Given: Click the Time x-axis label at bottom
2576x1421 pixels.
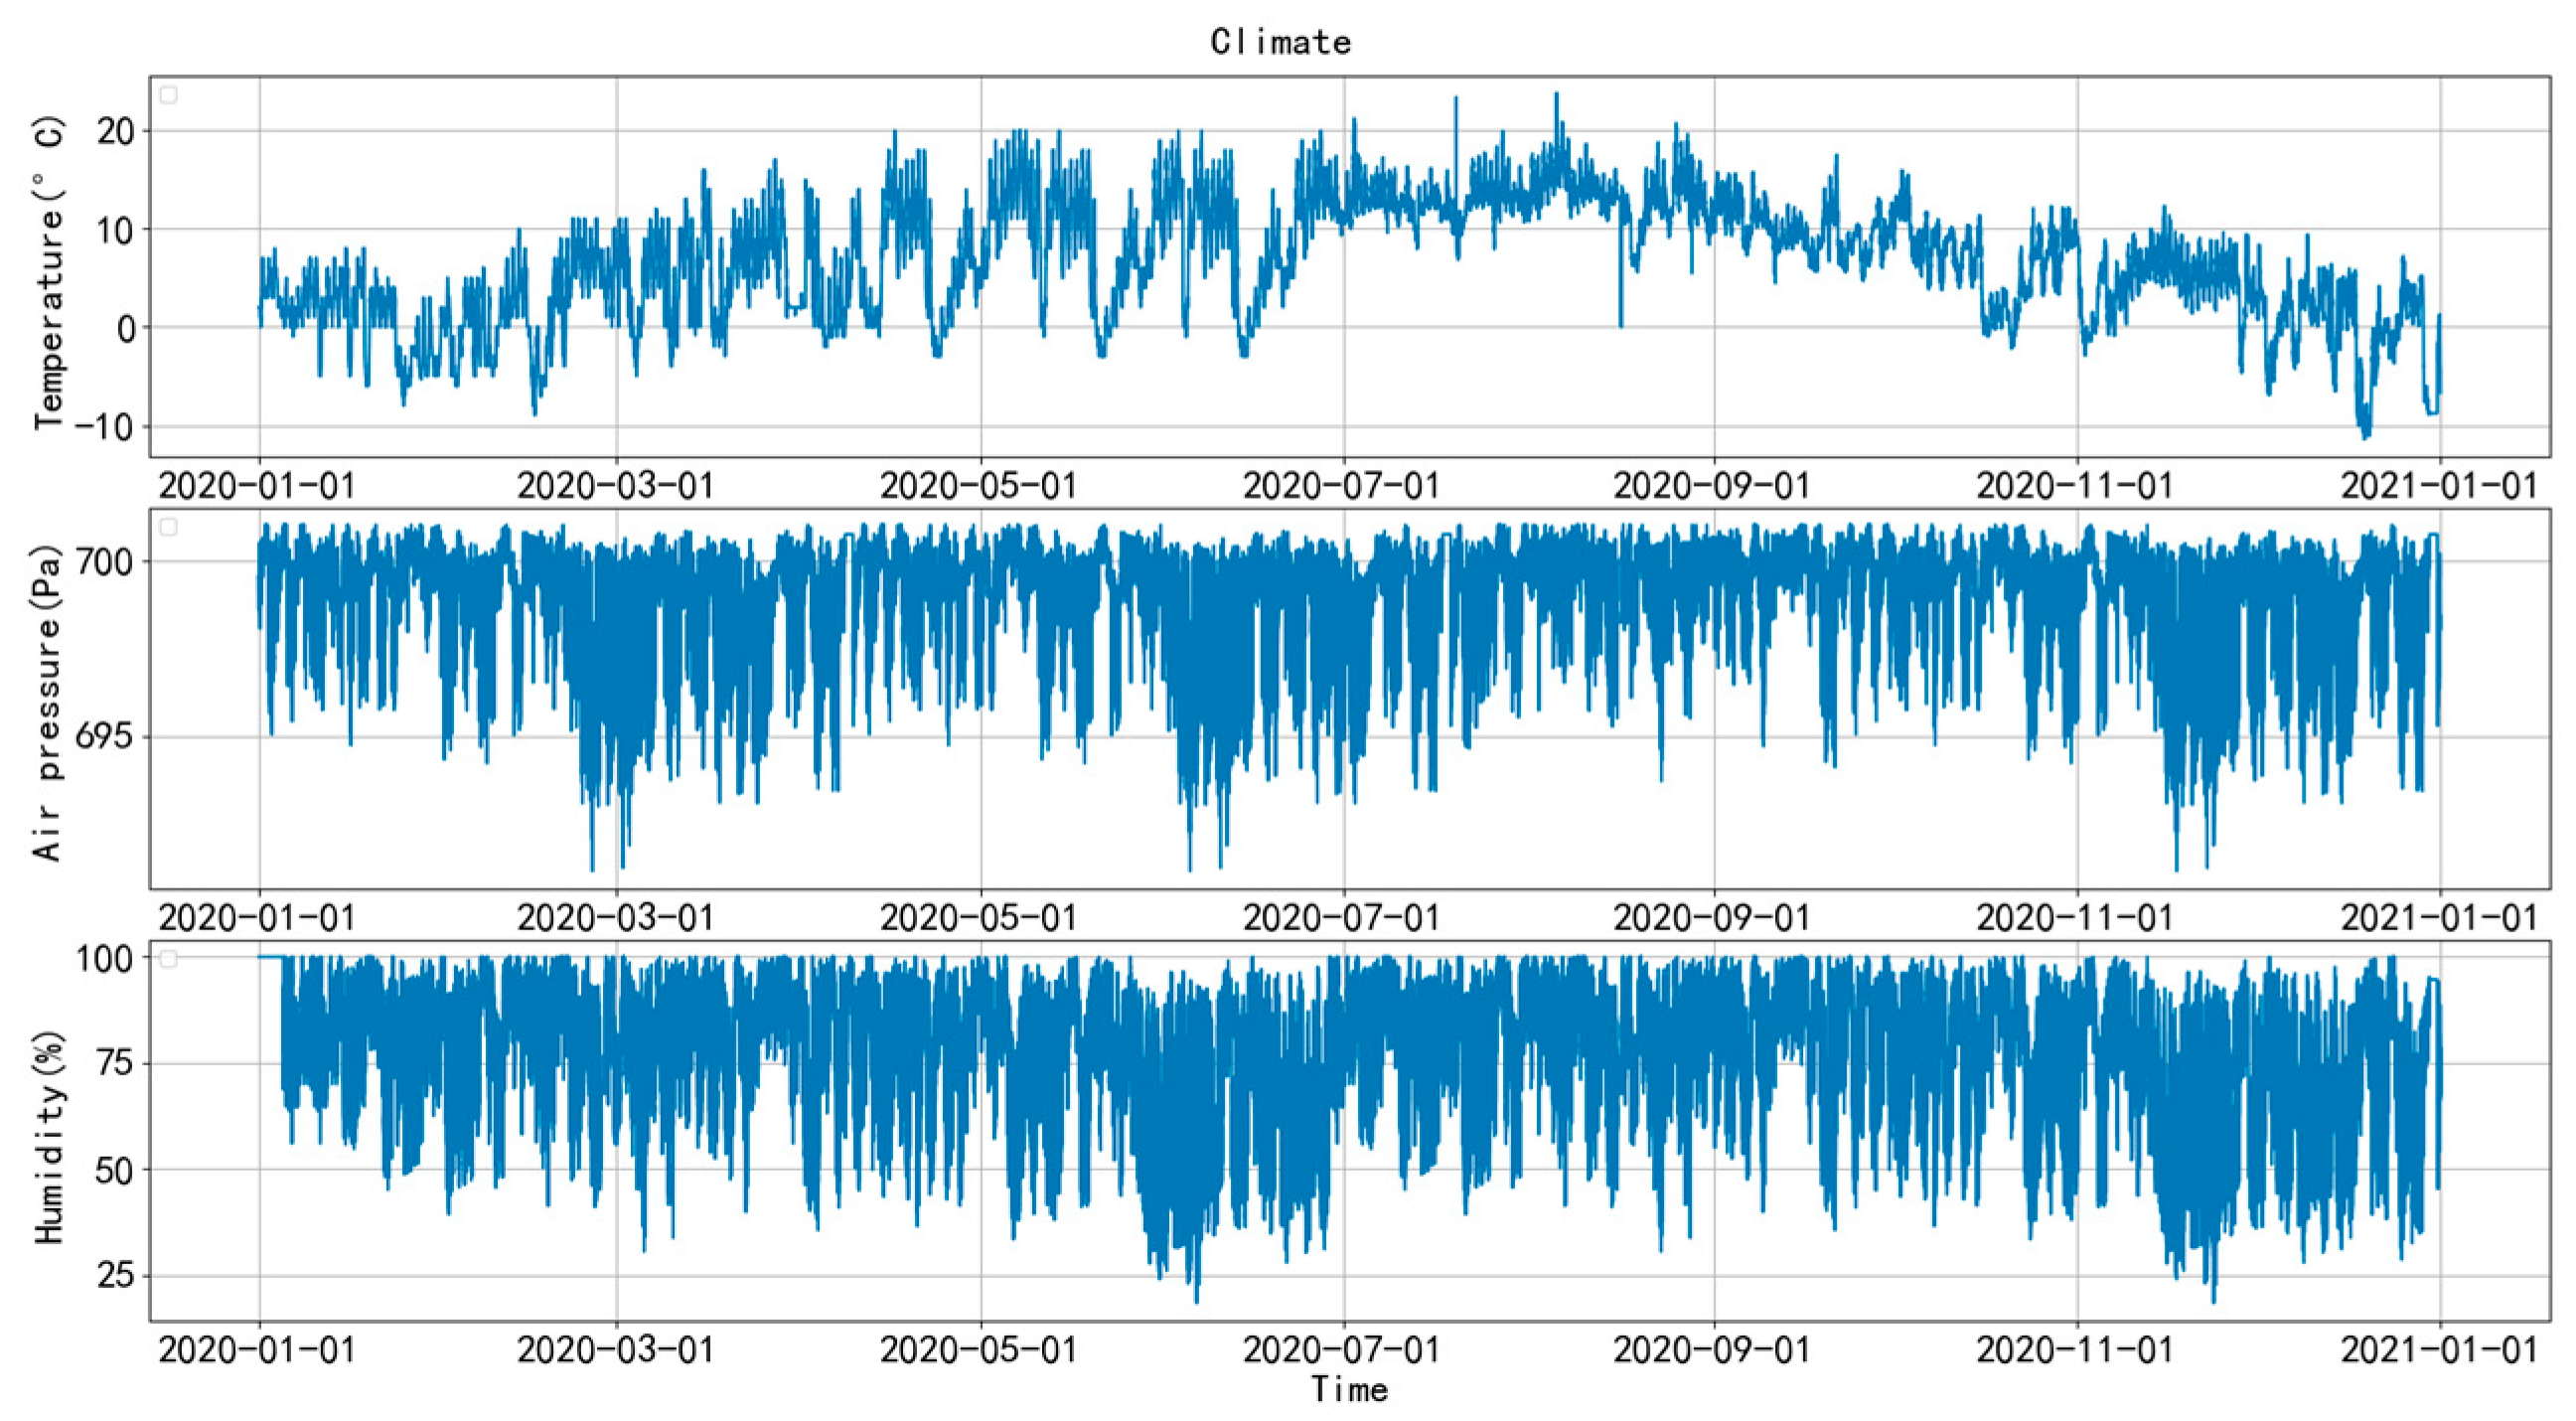Looking at the screenshot, I should click(1349, 1389).
